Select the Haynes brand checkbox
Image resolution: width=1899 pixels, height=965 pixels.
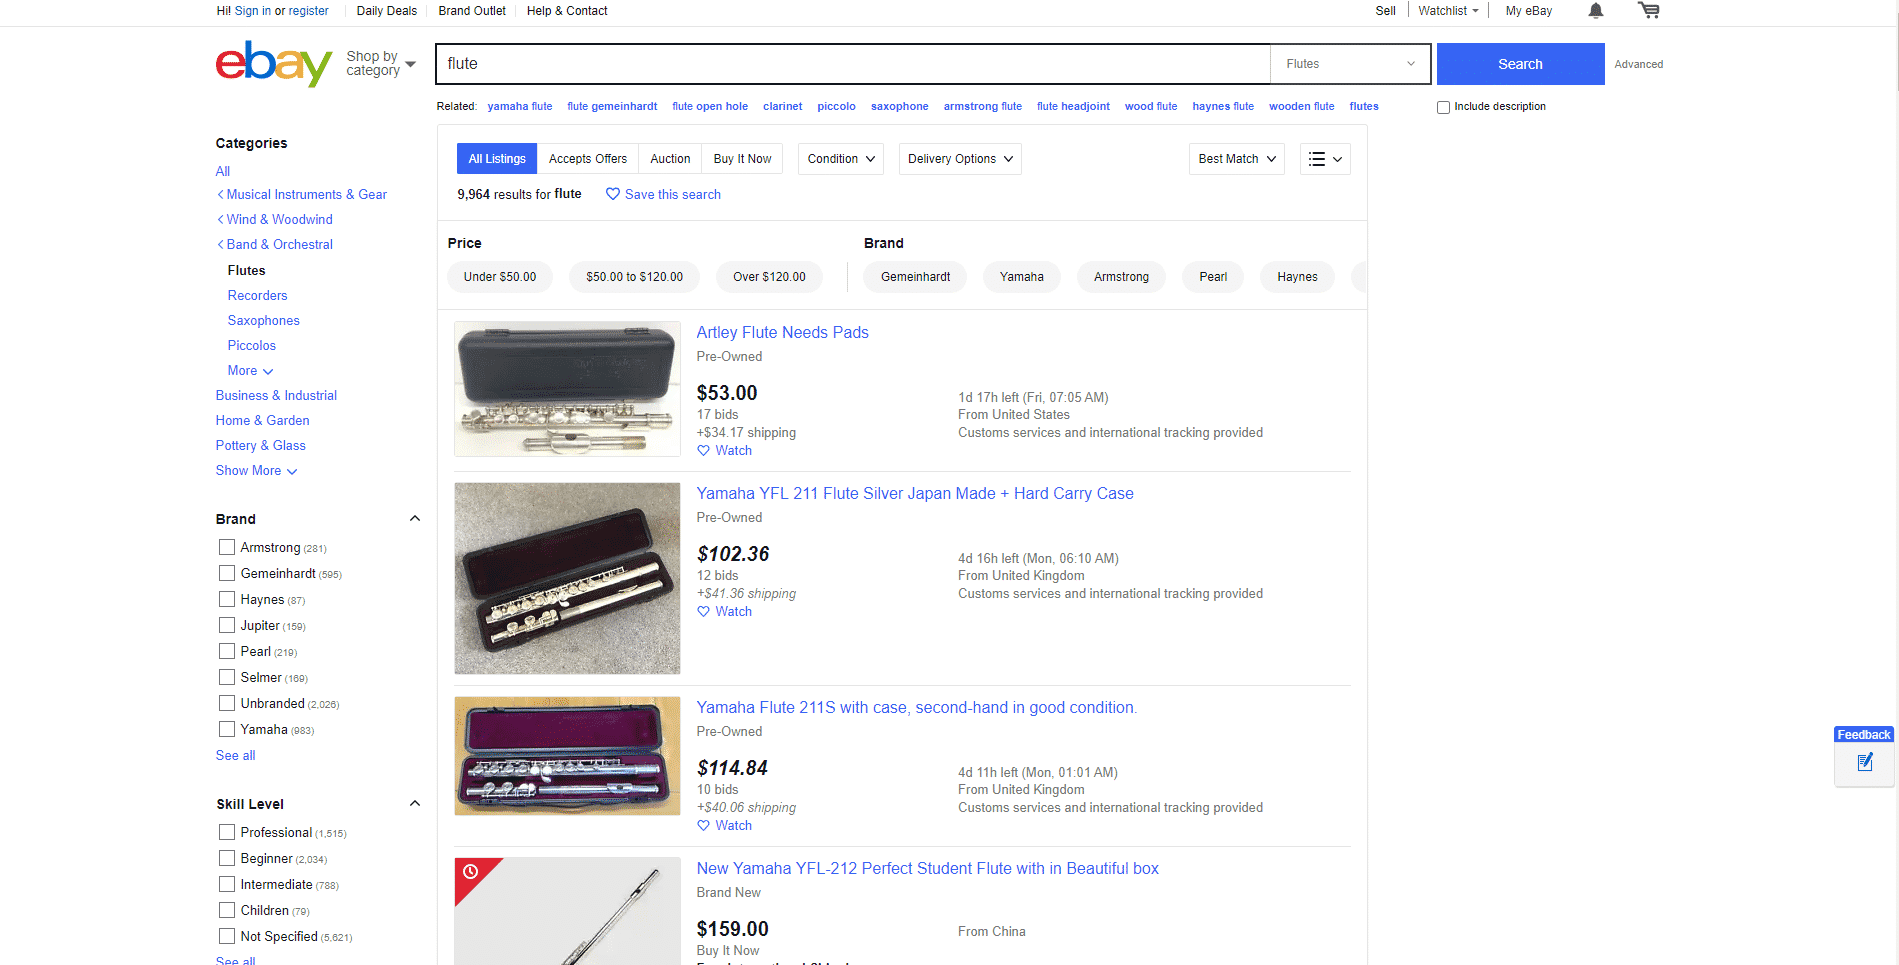coord(227,599)
